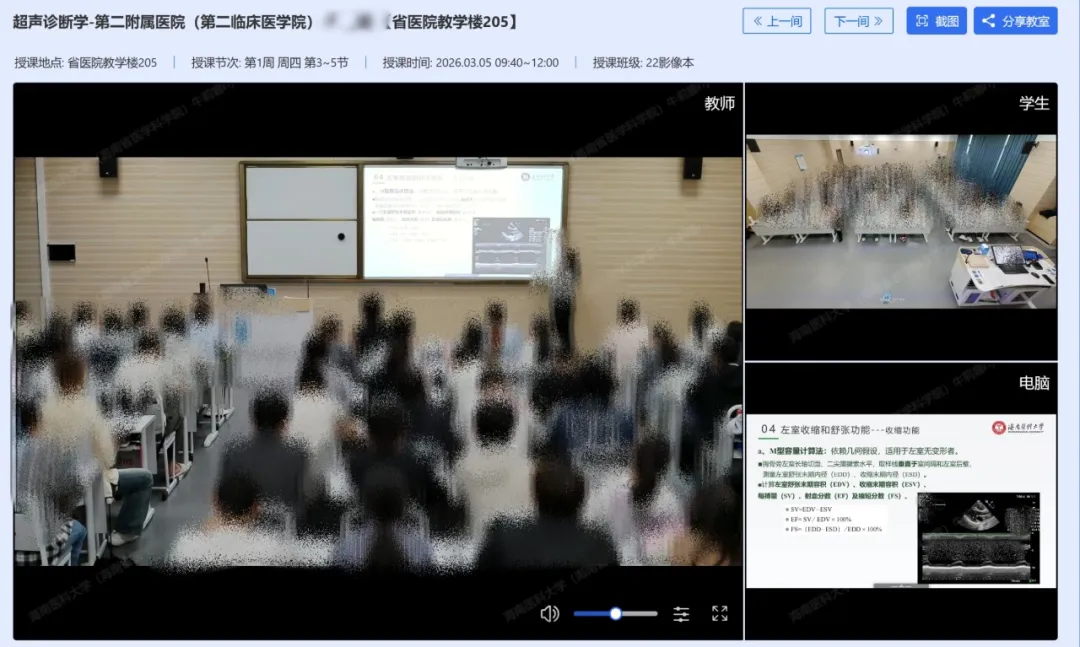Image resolution: width=1080 pixels, height=647 pixels.
Task: Click the 教师 label on main video
Action: [x=719, y=103]
